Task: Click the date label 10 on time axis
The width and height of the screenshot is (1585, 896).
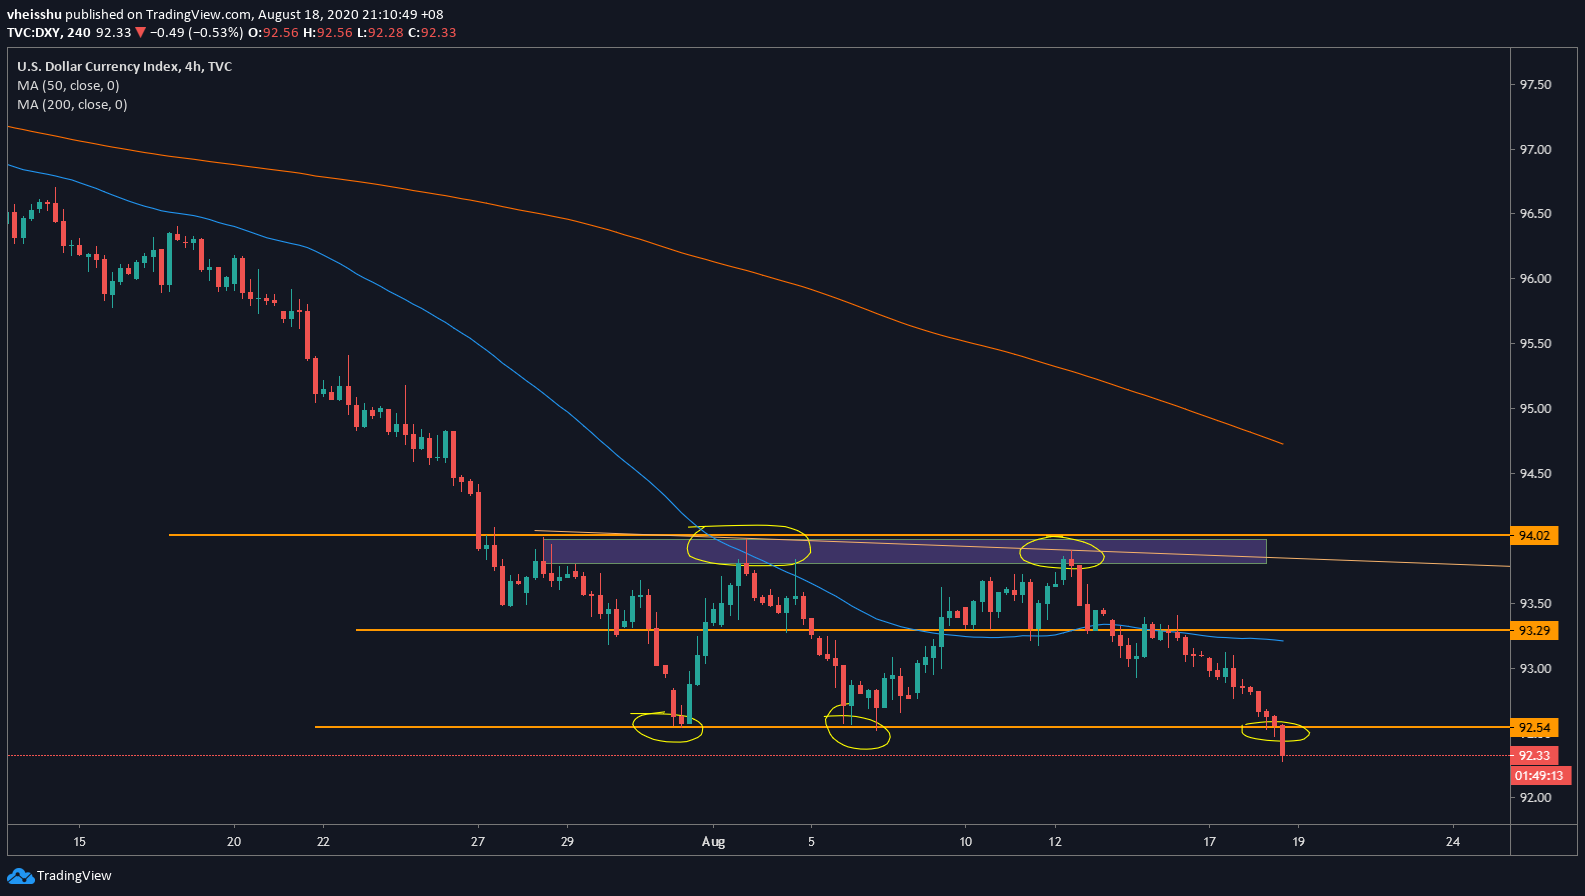Action: [x=965, y=842]
